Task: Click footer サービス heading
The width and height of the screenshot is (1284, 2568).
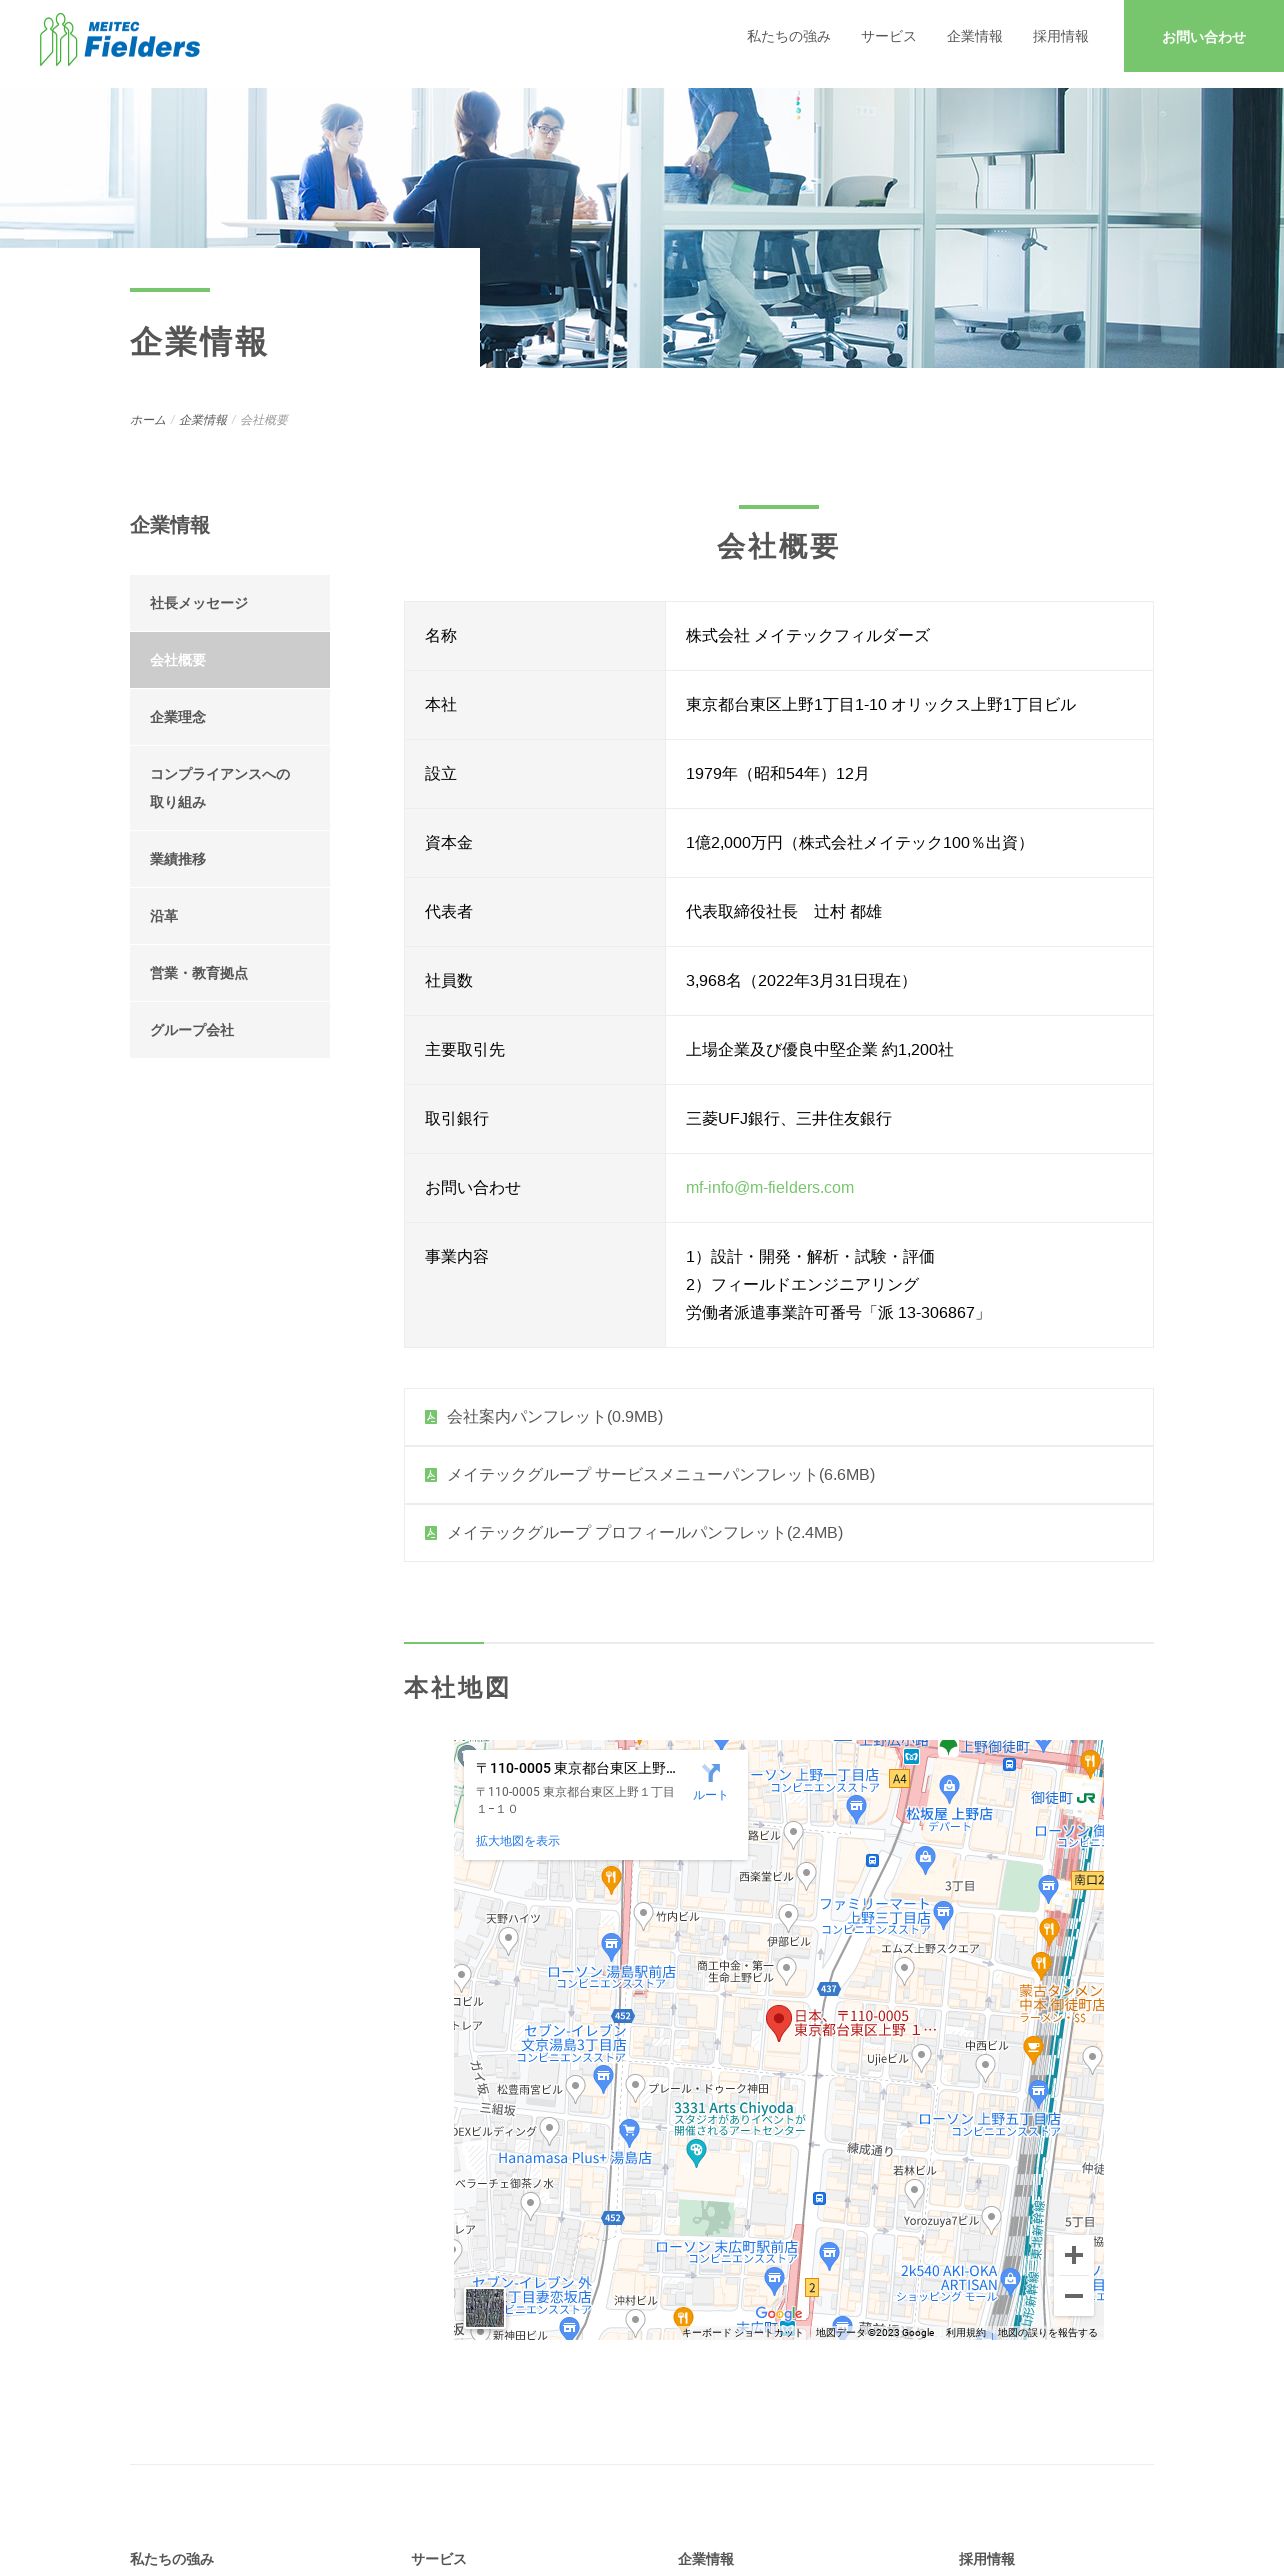Action: 438,2558
